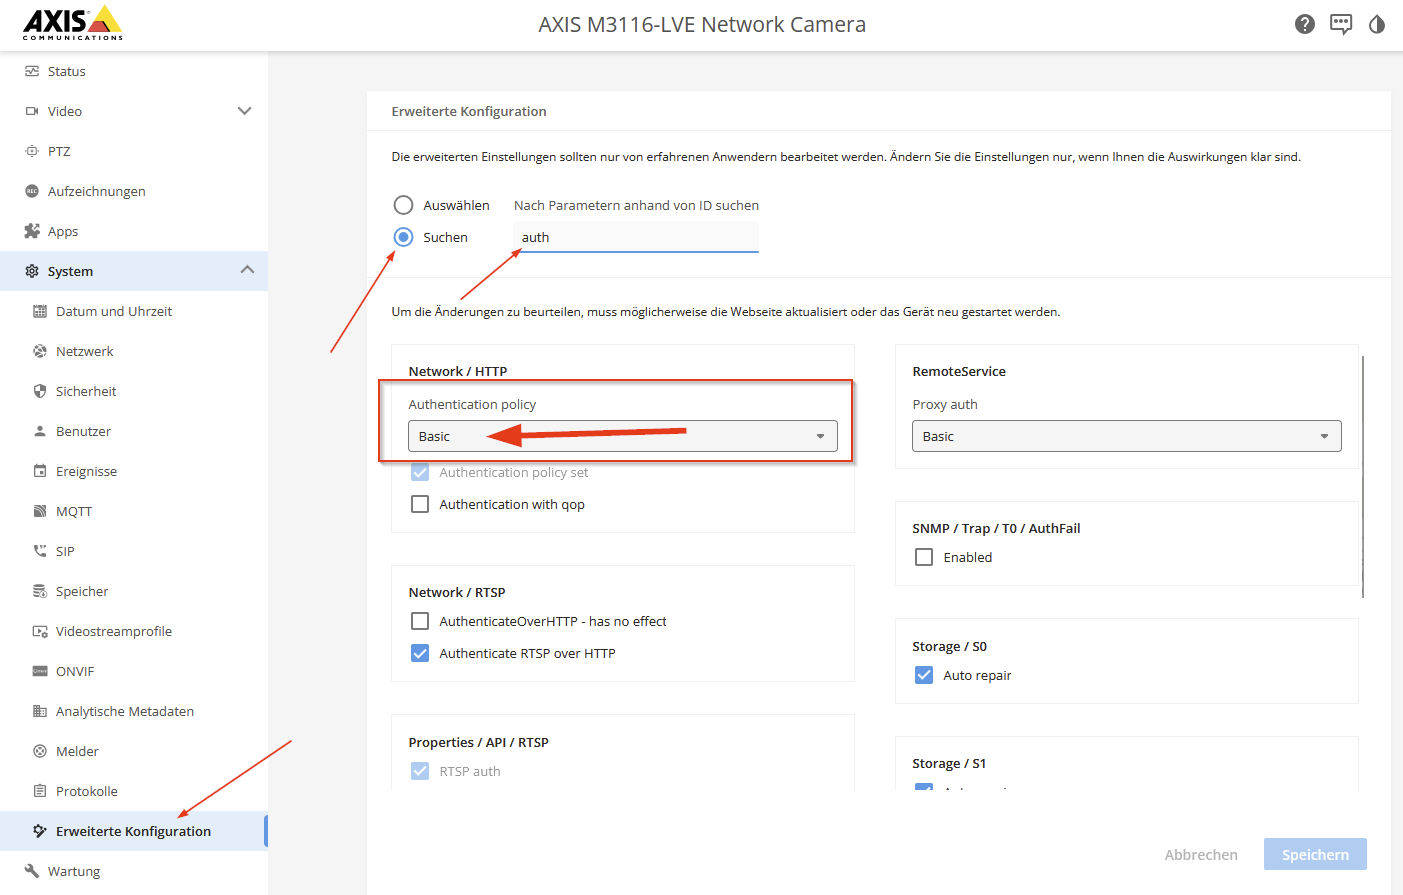Screen dimensions: 1403x895
Task: Open the Authentication policy dropdown
Action: click(x=622, y=436)
